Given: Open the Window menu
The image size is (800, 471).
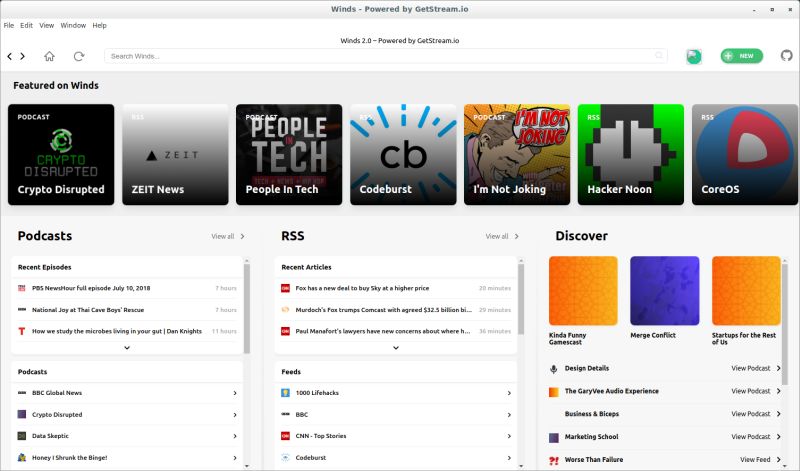Looking at the screenshot, I should pyautogui.click(x=73, y=25).
